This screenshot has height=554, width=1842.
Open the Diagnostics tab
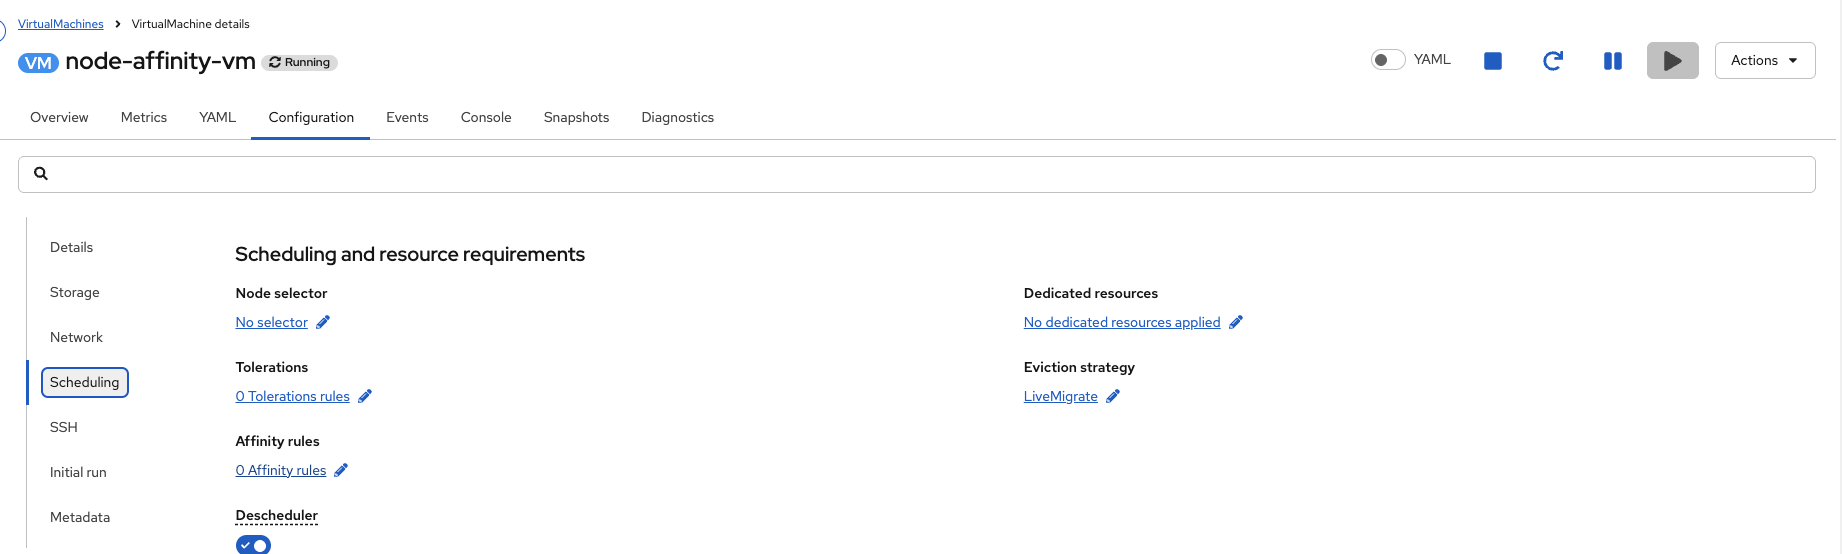click(677, 117)
